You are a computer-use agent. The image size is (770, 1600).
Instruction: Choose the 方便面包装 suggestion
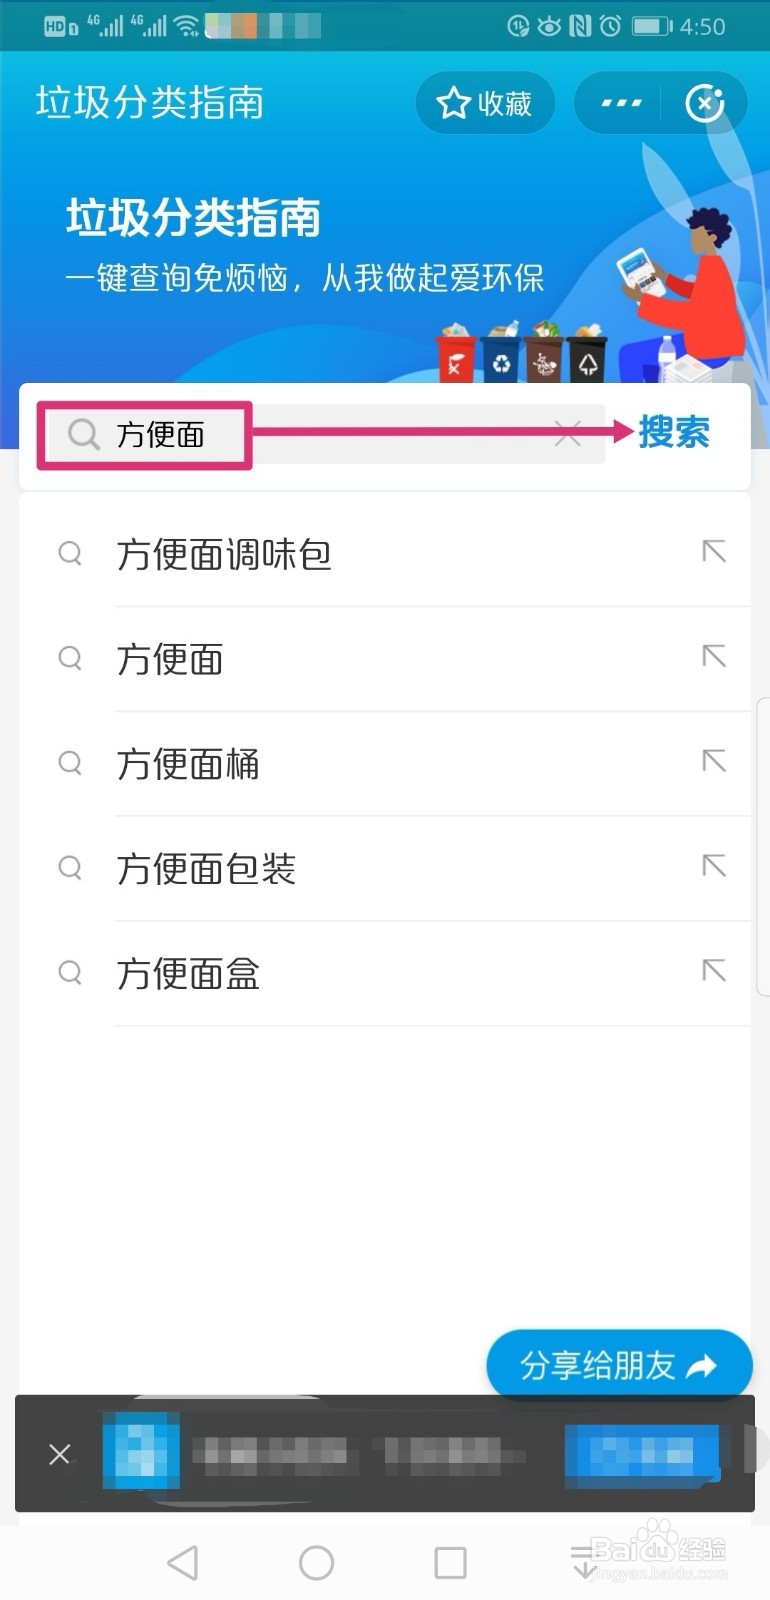pos(385,869)
